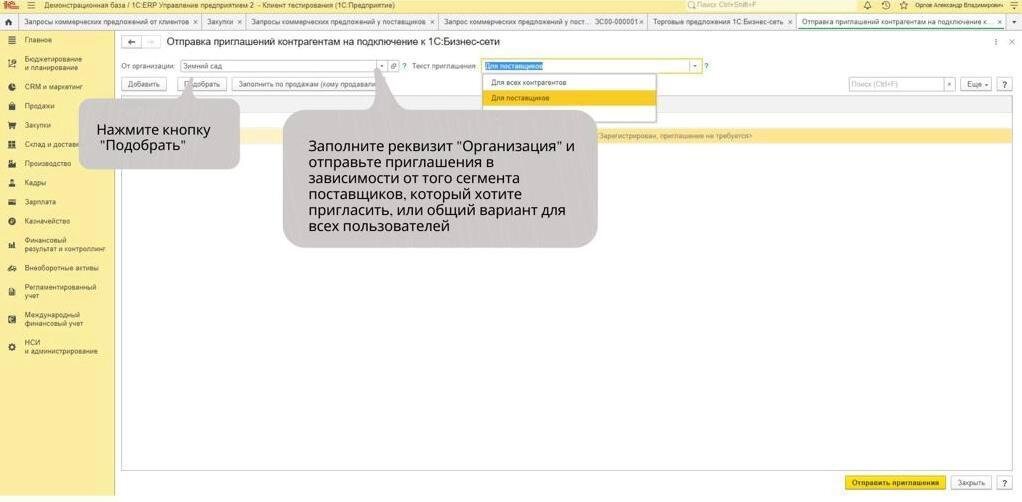Click the help button beside Закрыть

(1004, 483)
